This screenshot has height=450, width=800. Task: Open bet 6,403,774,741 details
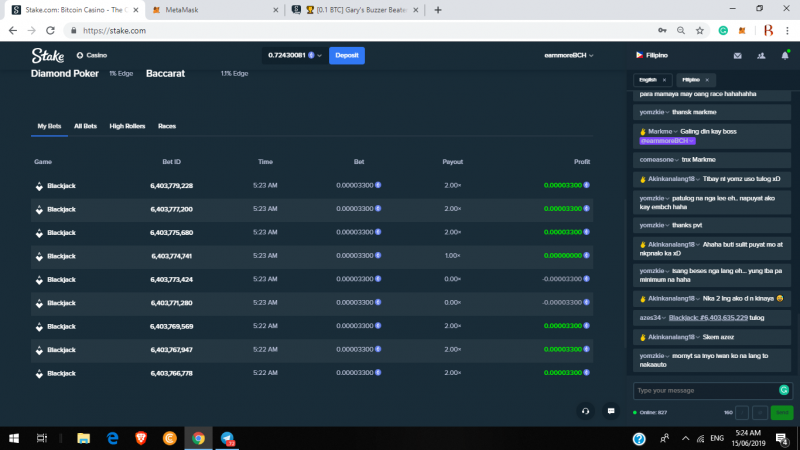[x=171, y=256]
